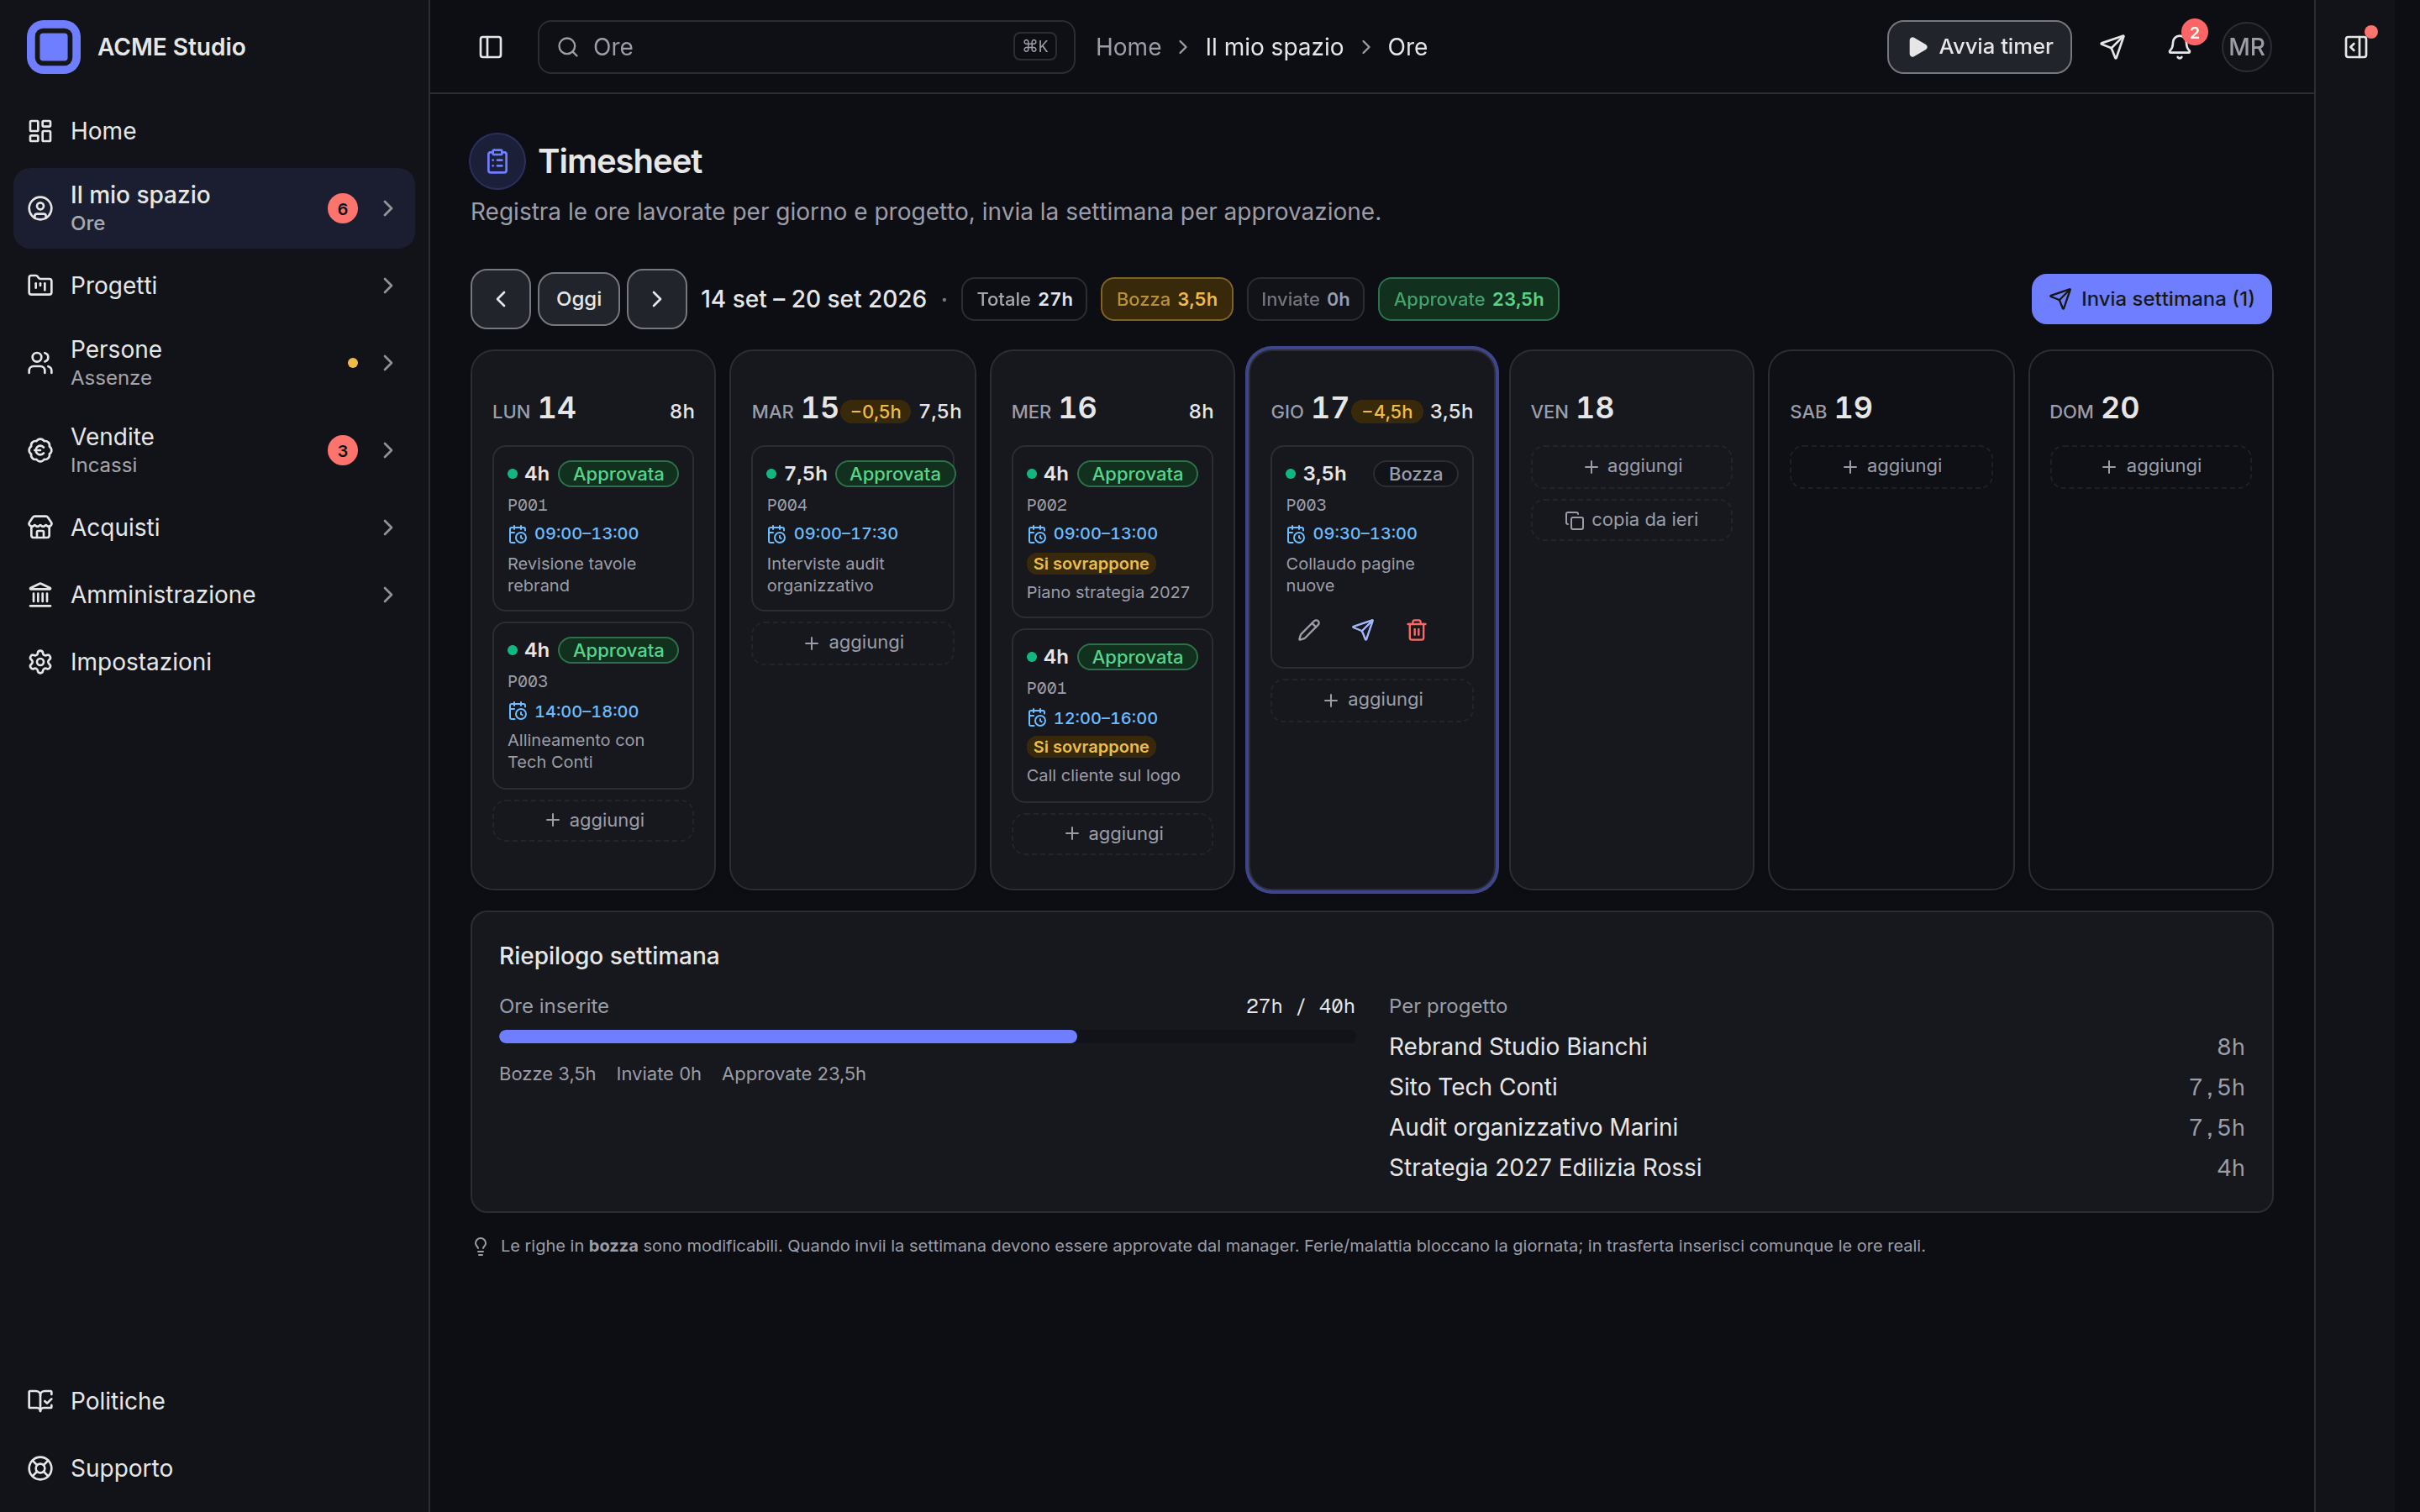Click Invia settimana button
Viewport: 2420px width, 1512px height.
click(2151, 299)
